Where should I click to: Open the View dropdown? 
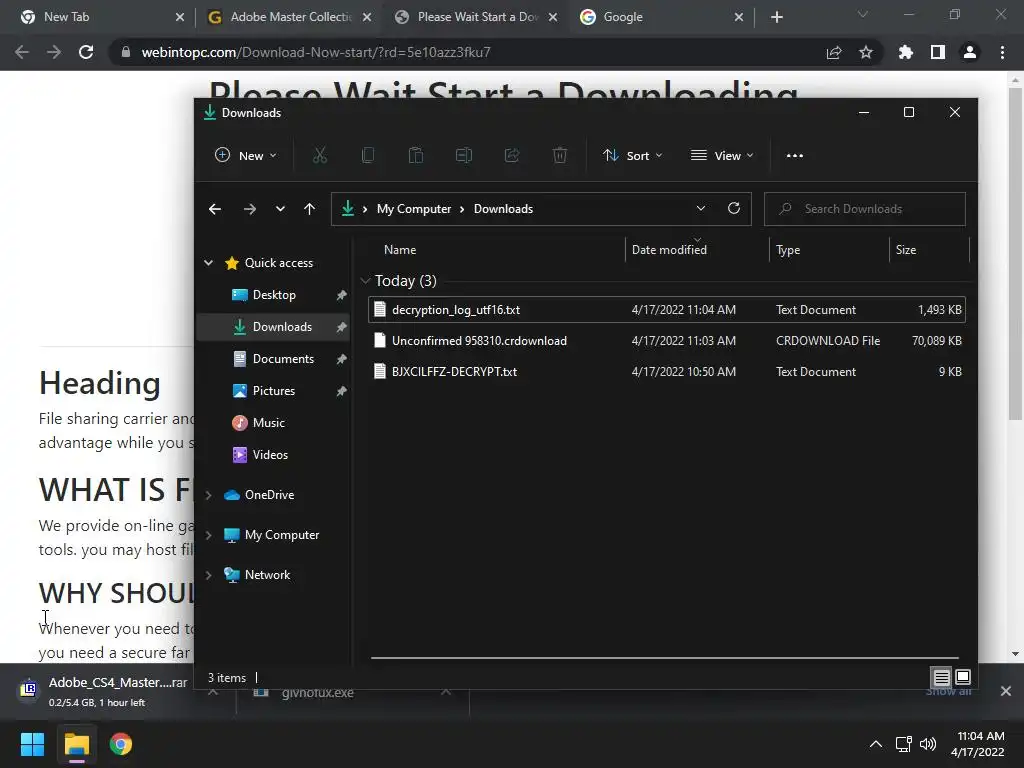pyautogui.click(x=722, y=155)
